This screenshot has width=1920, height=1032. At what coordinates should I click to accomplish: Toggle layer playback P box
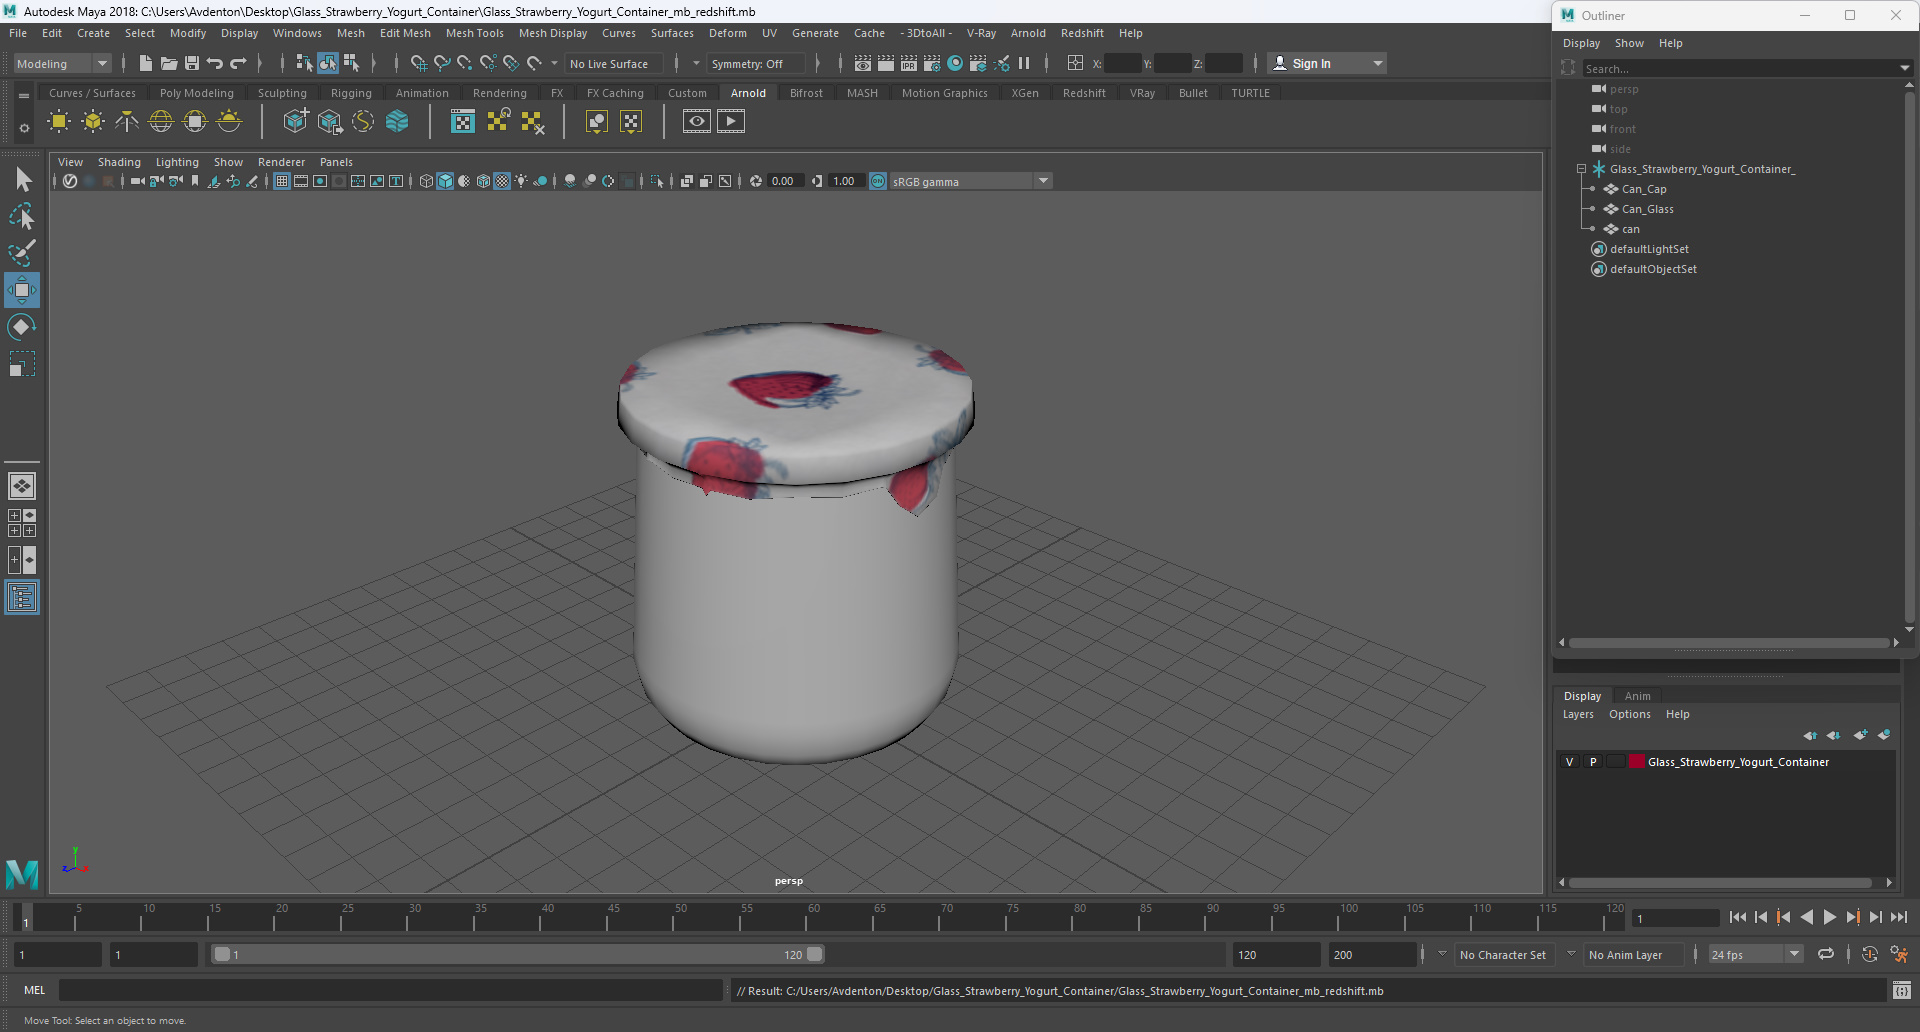click(x=1592, y=762)
